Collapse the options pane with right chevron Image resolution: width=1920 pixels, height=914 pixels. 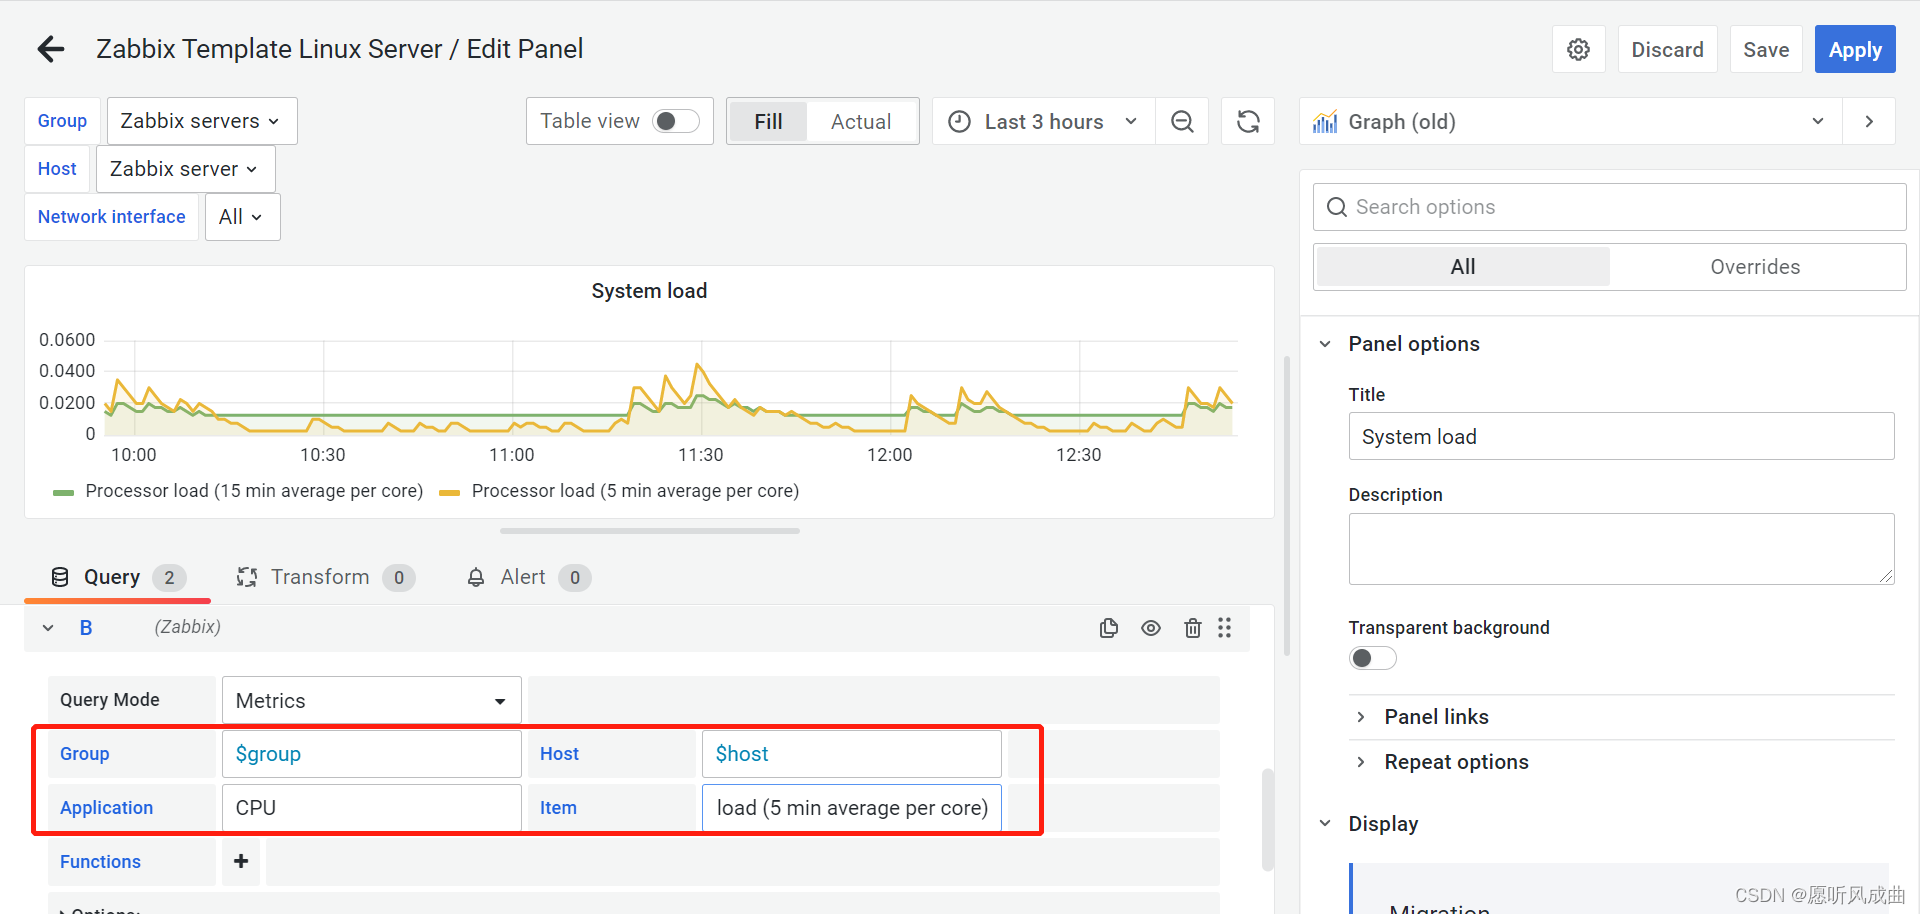coord(1869,121)
